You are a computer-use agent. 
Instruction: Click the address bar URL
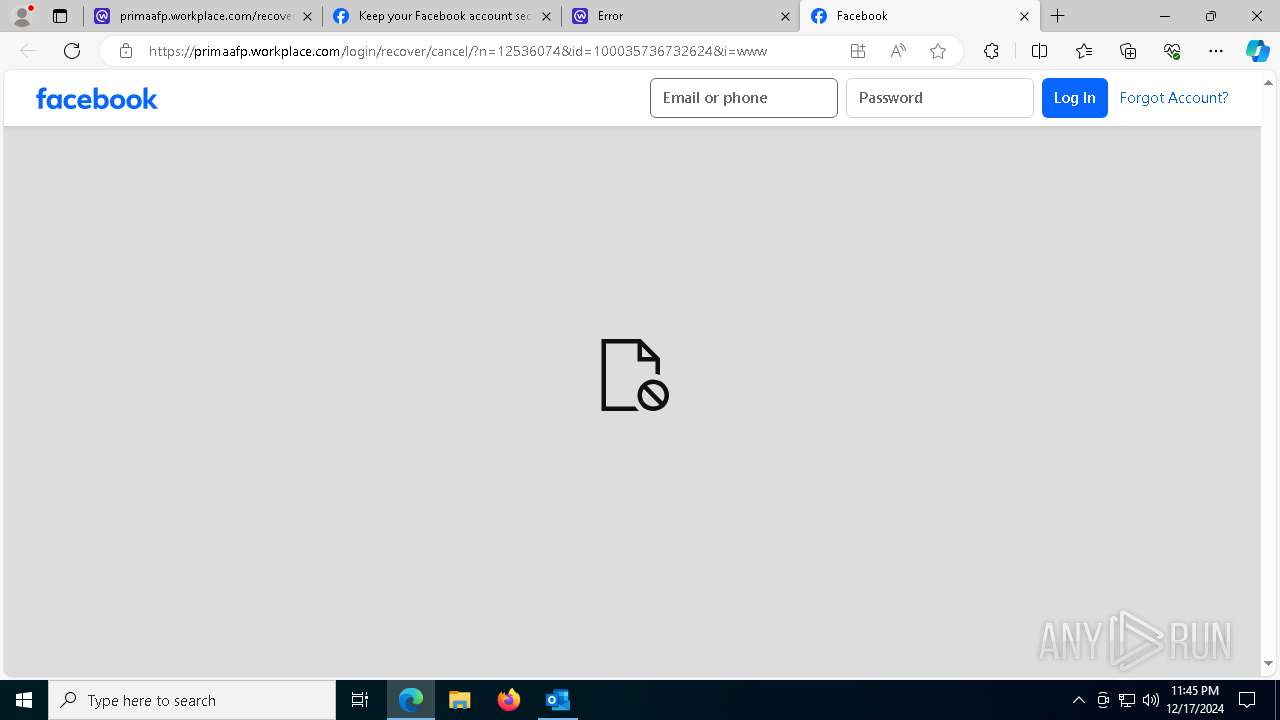(458, 51)
